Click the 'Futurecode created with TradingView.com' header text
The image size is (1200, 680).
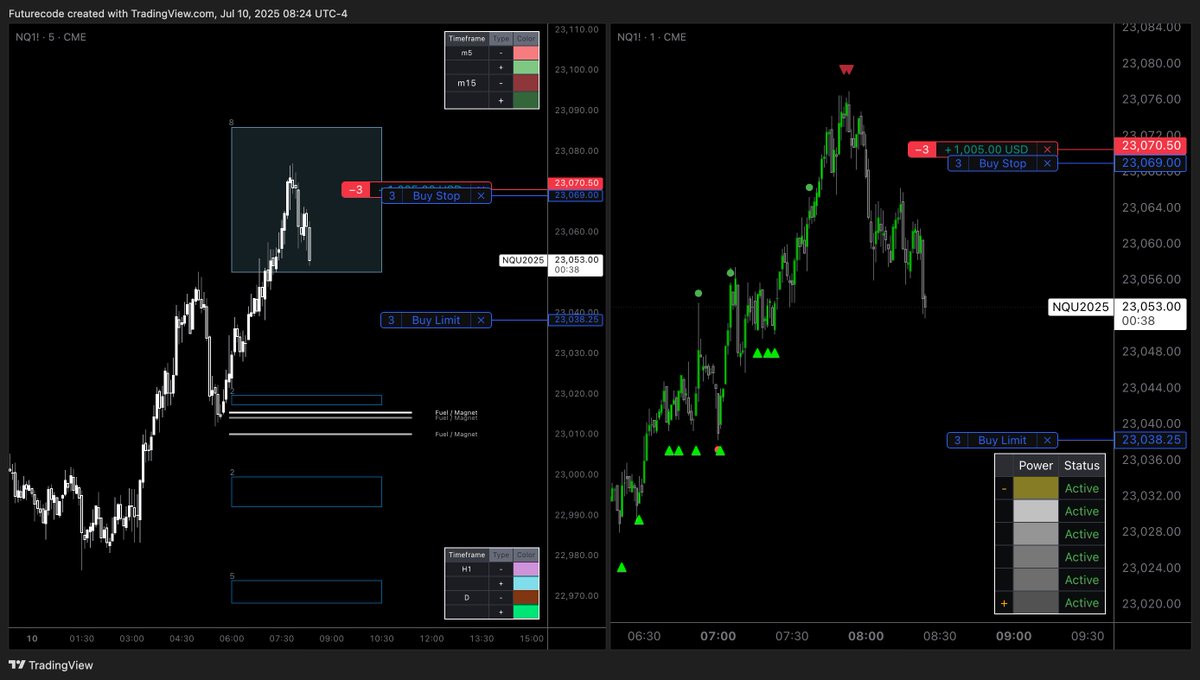tap(111, 13)
